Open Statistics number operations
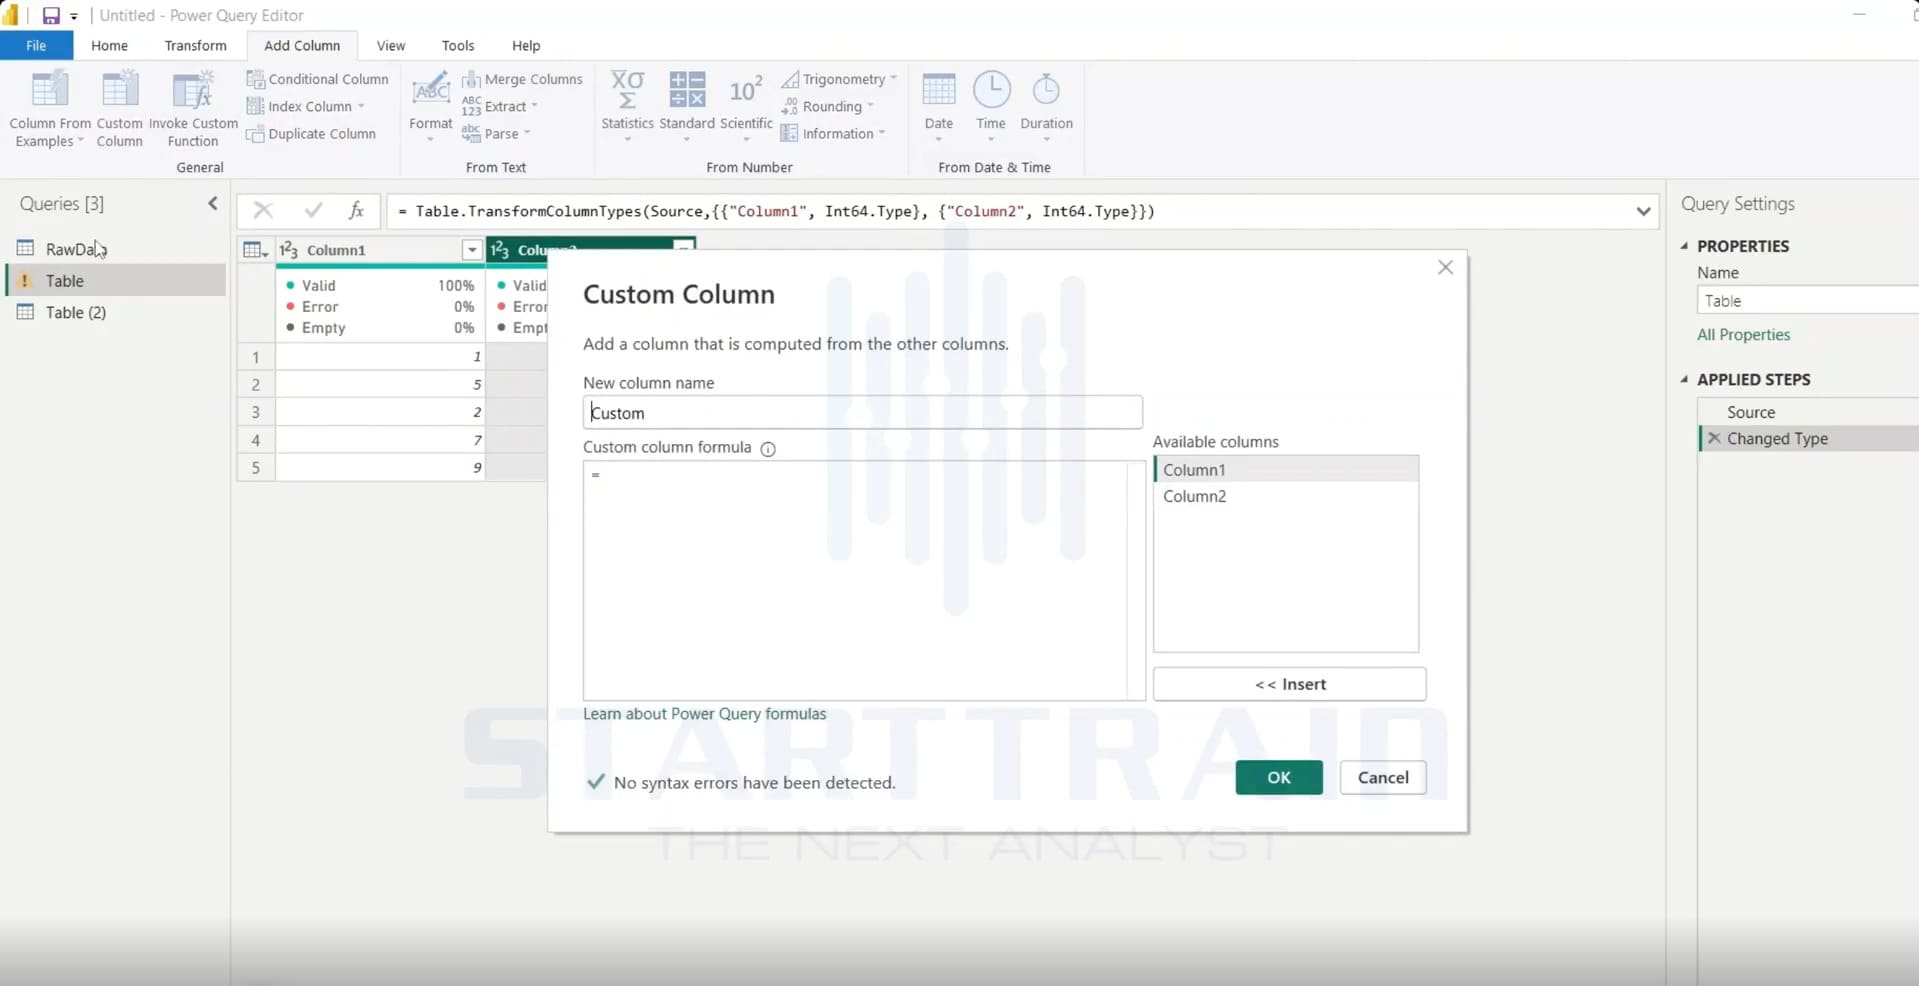 click(x=627, y=106)
